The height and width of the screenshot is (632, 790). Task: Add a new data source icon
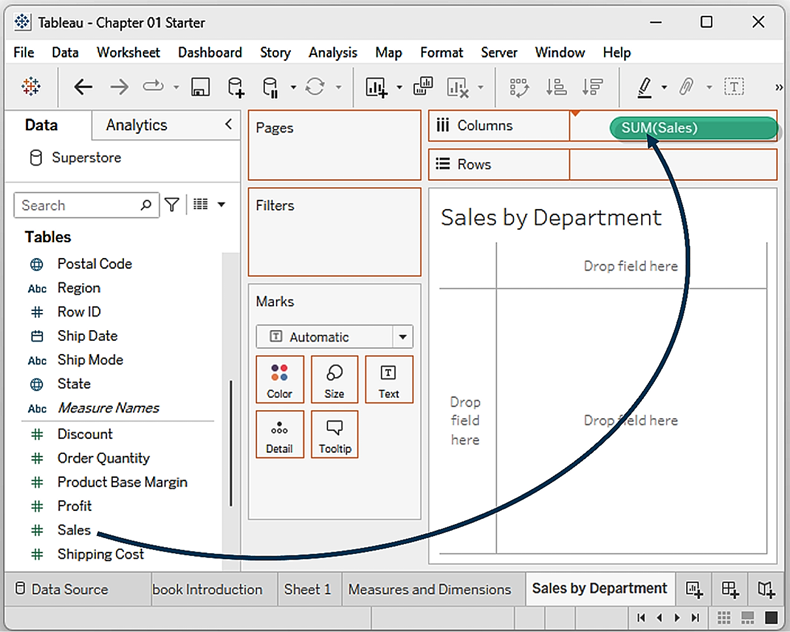point(236,87)
